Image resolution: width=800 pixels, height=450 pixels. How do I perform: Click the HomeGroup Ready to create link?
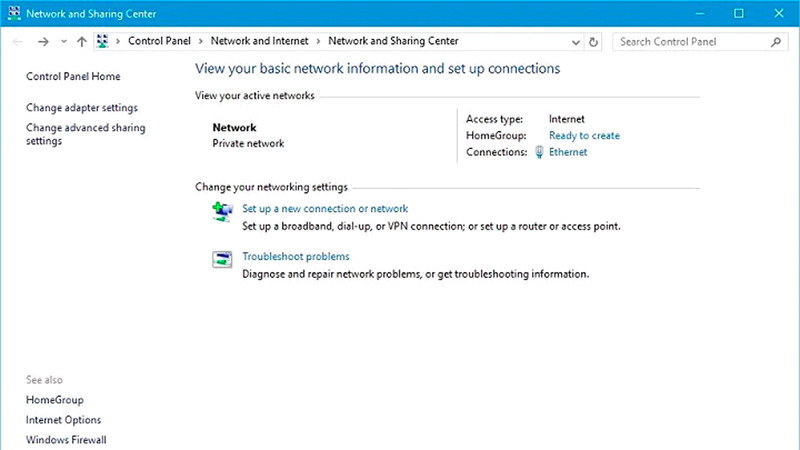click(584, 135)
